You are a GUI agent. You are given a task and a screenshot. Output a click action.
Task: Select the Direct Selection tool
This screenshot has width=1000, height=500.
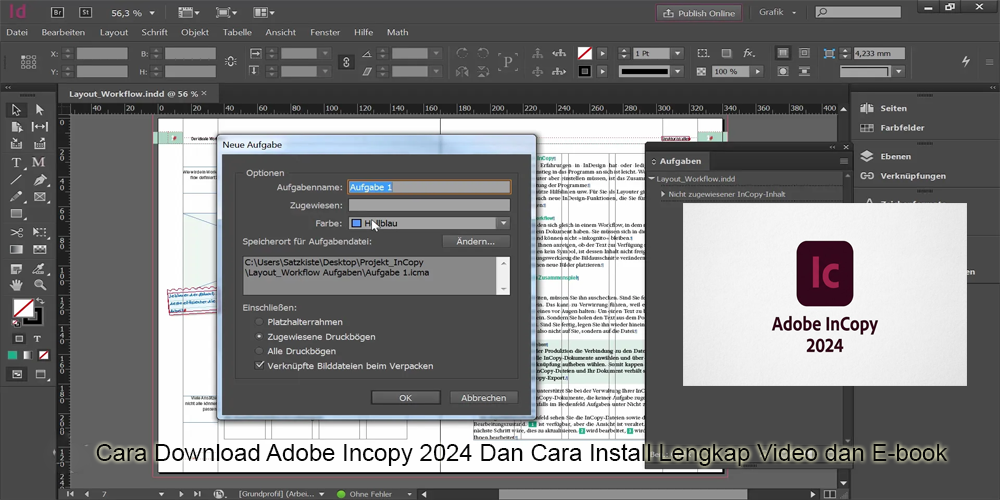pos(40,110)
